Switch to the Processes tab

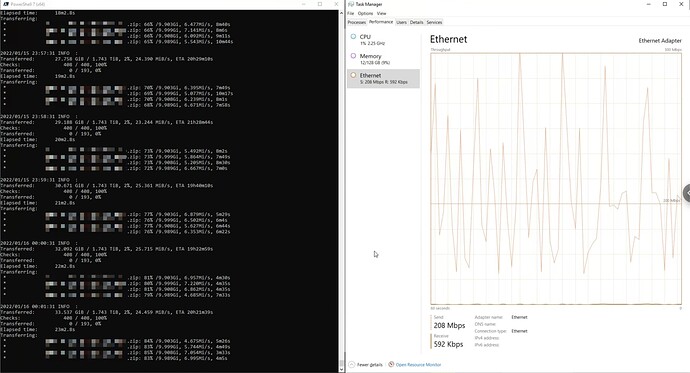356,22
